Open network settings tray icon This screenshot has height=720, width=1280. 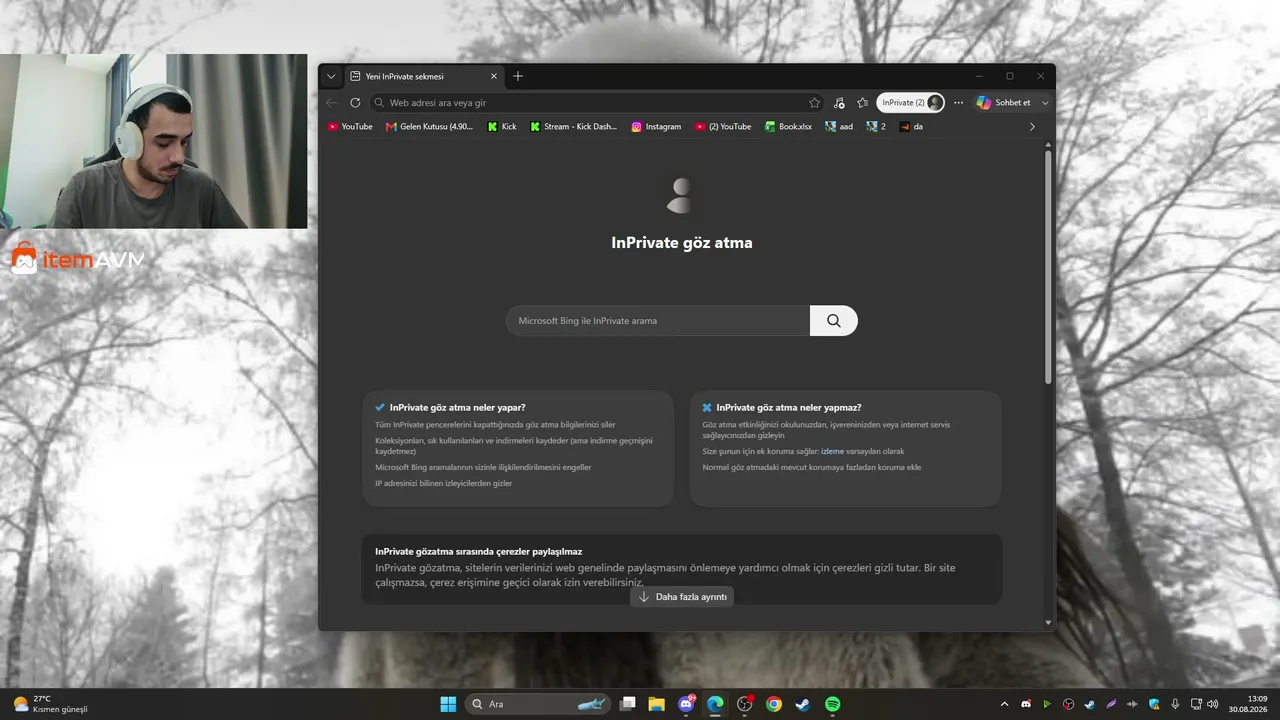click(x=1197, y=704)
